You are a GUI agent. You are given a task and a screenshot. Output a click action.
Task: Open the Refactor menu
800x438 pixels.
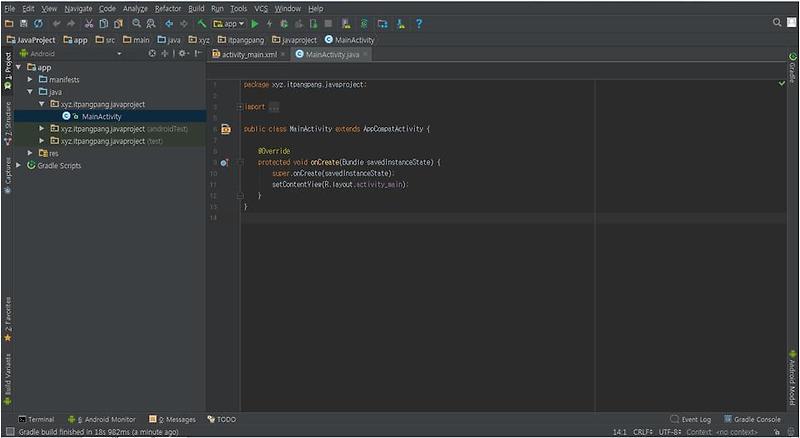click(167, 8)
